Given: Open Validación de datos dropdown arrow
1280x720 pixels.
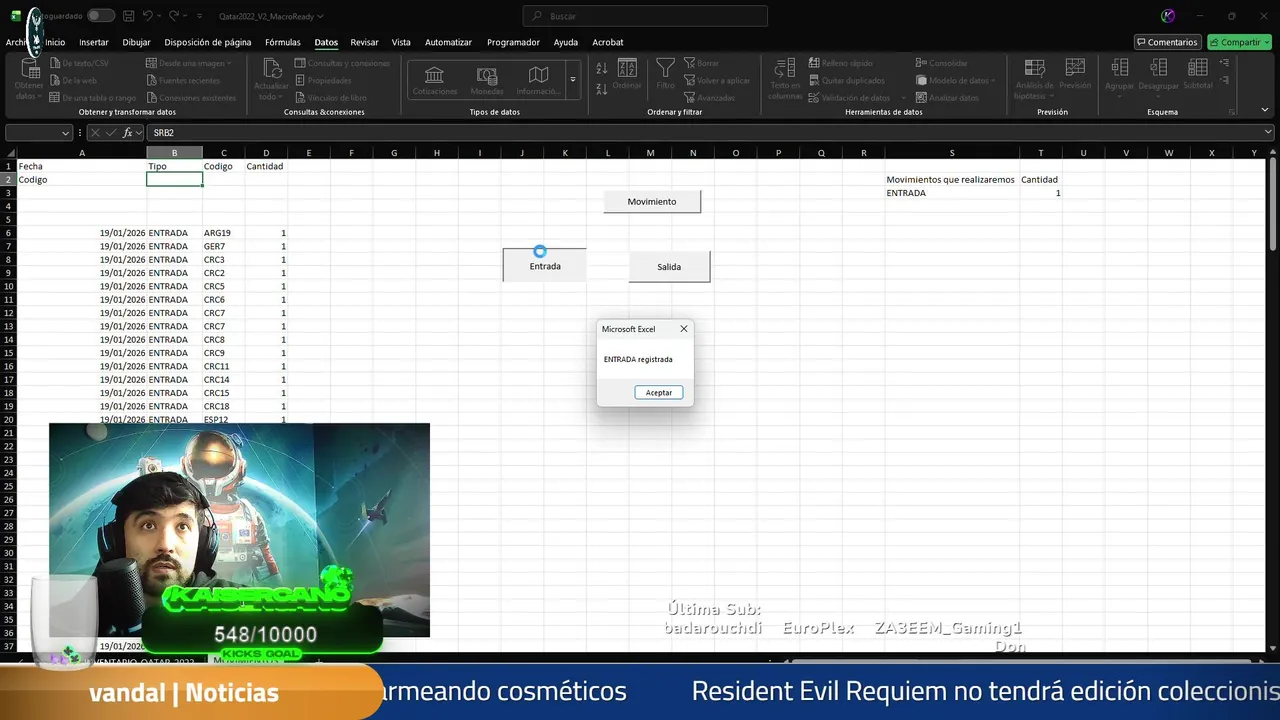Looking at the screenshot, I should tap(904, 98).
